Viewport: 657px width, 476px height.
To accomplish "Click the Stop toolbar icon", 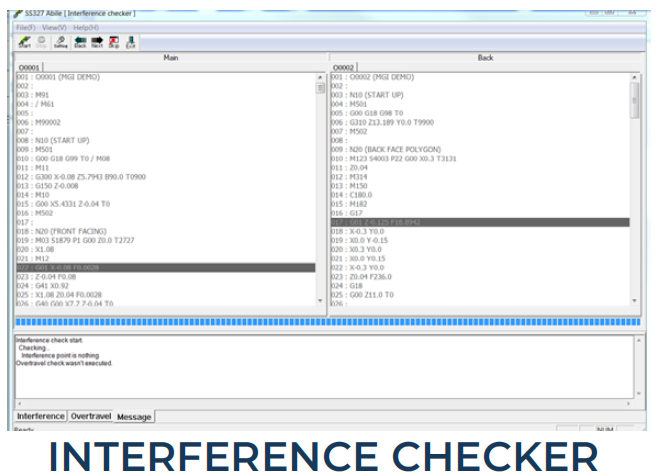I will point(42,43).
